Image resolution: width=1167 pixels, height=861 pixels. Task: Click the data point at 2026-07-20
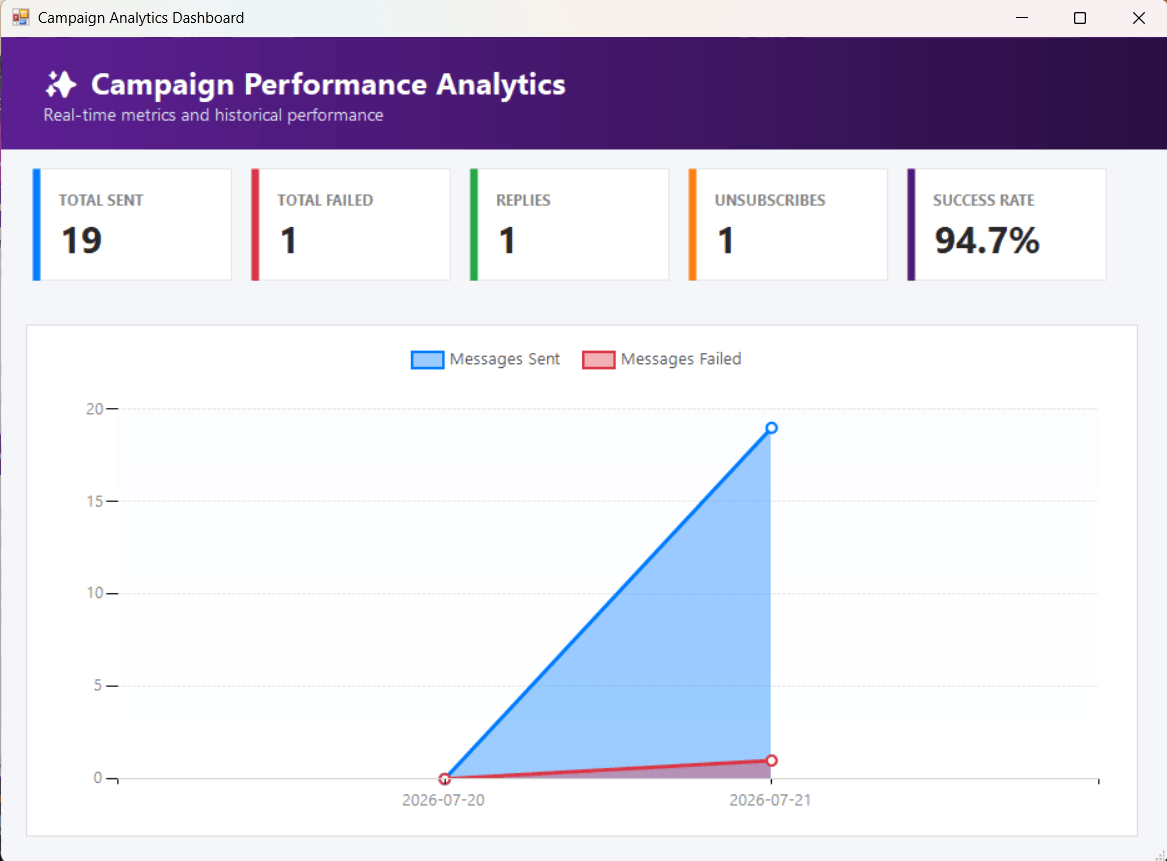(x=444, y=779)
